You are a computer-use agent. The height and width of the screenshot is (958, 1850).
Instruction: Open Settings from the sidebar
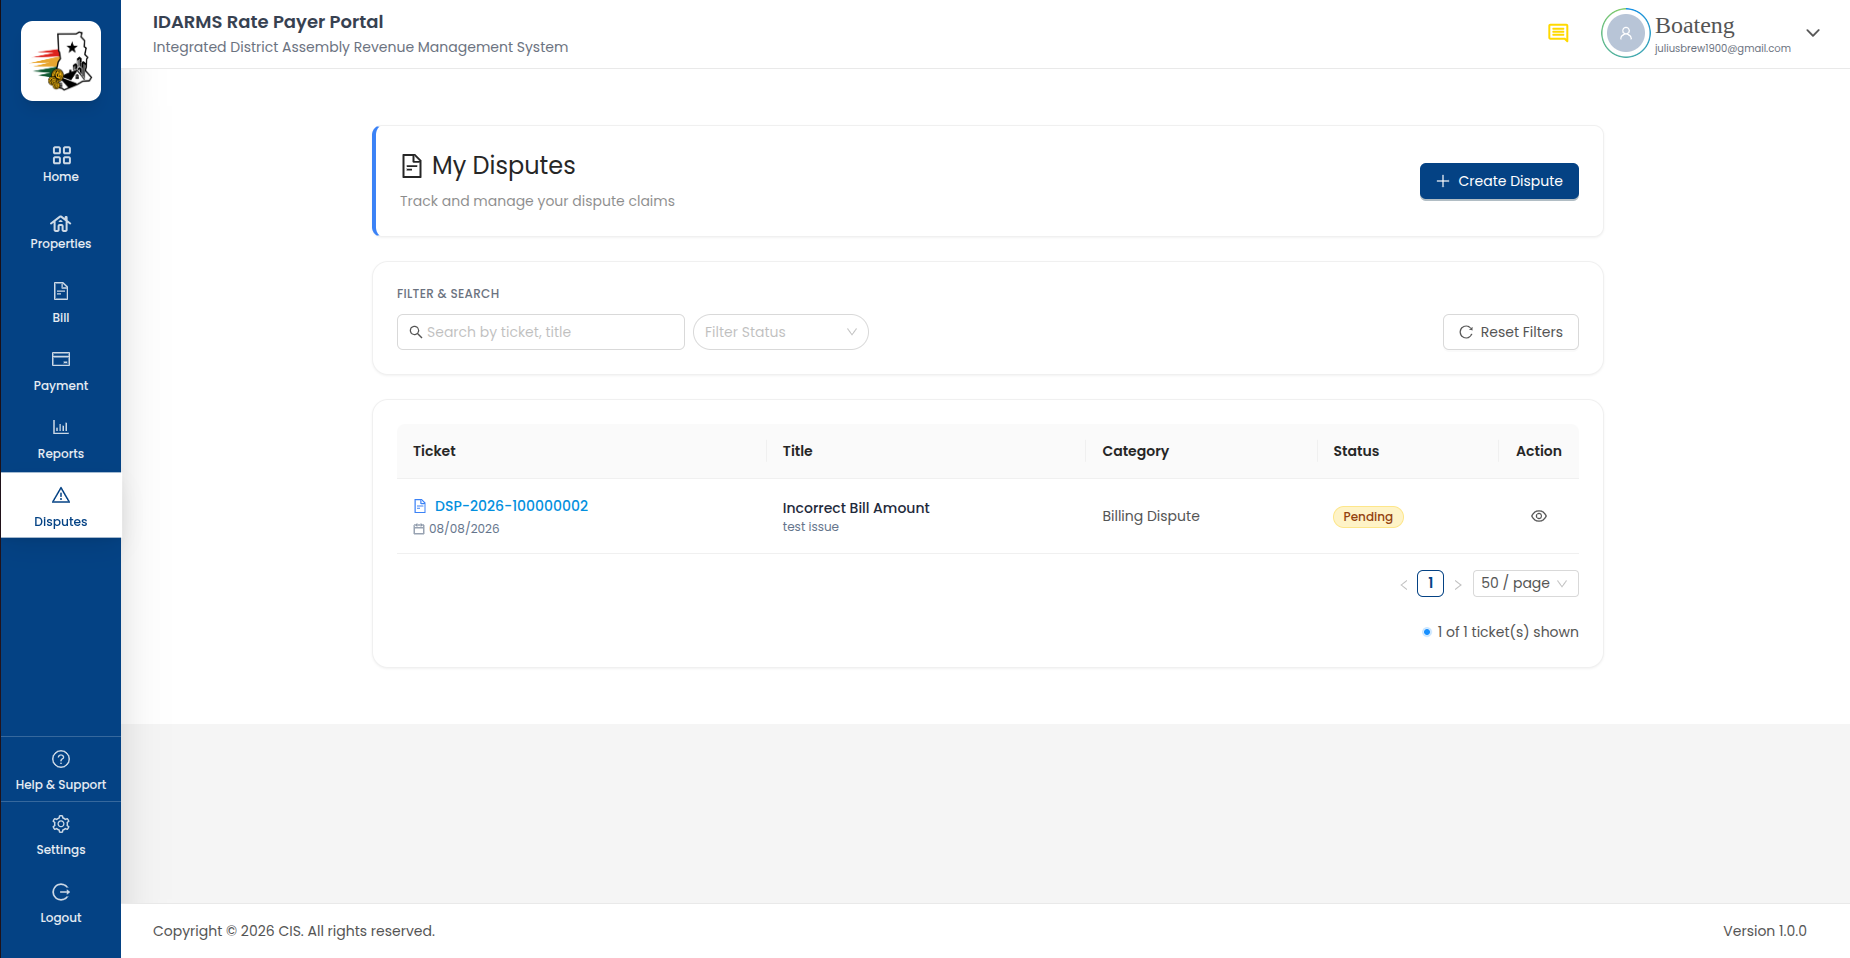coord(61,835)
